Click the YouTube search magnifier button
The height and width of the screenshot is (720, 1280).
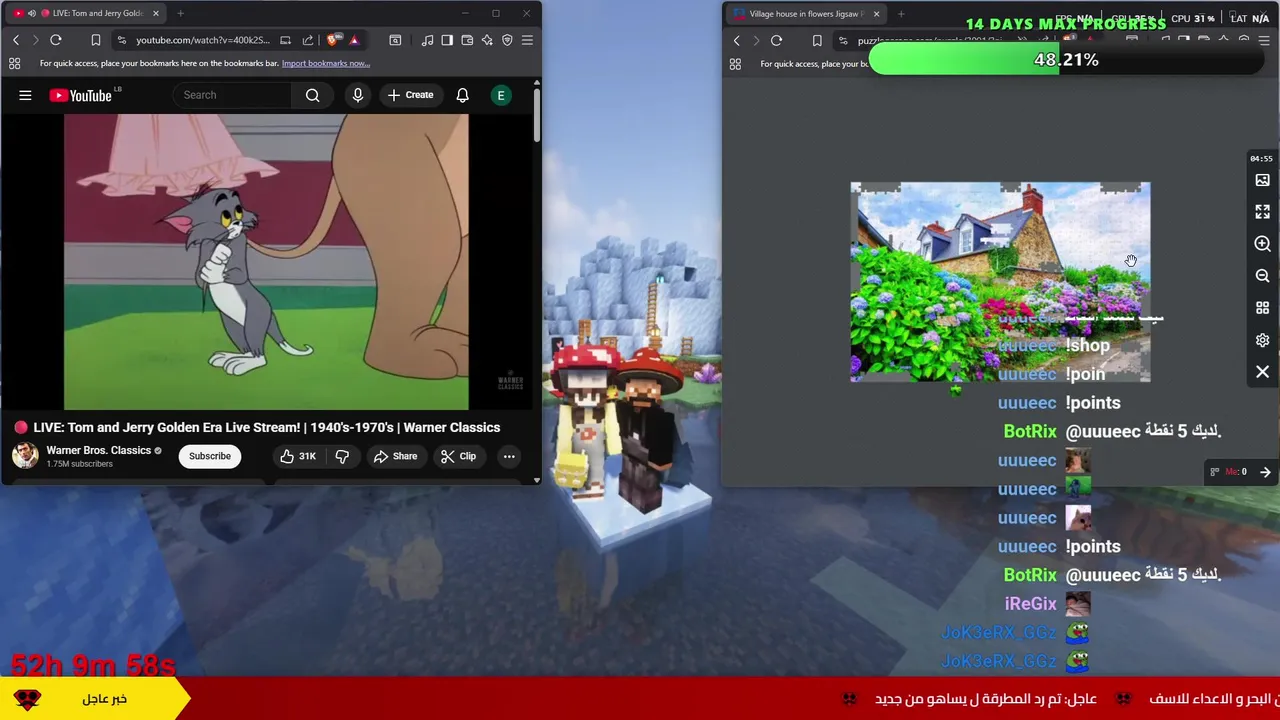[x=312, y=95]
